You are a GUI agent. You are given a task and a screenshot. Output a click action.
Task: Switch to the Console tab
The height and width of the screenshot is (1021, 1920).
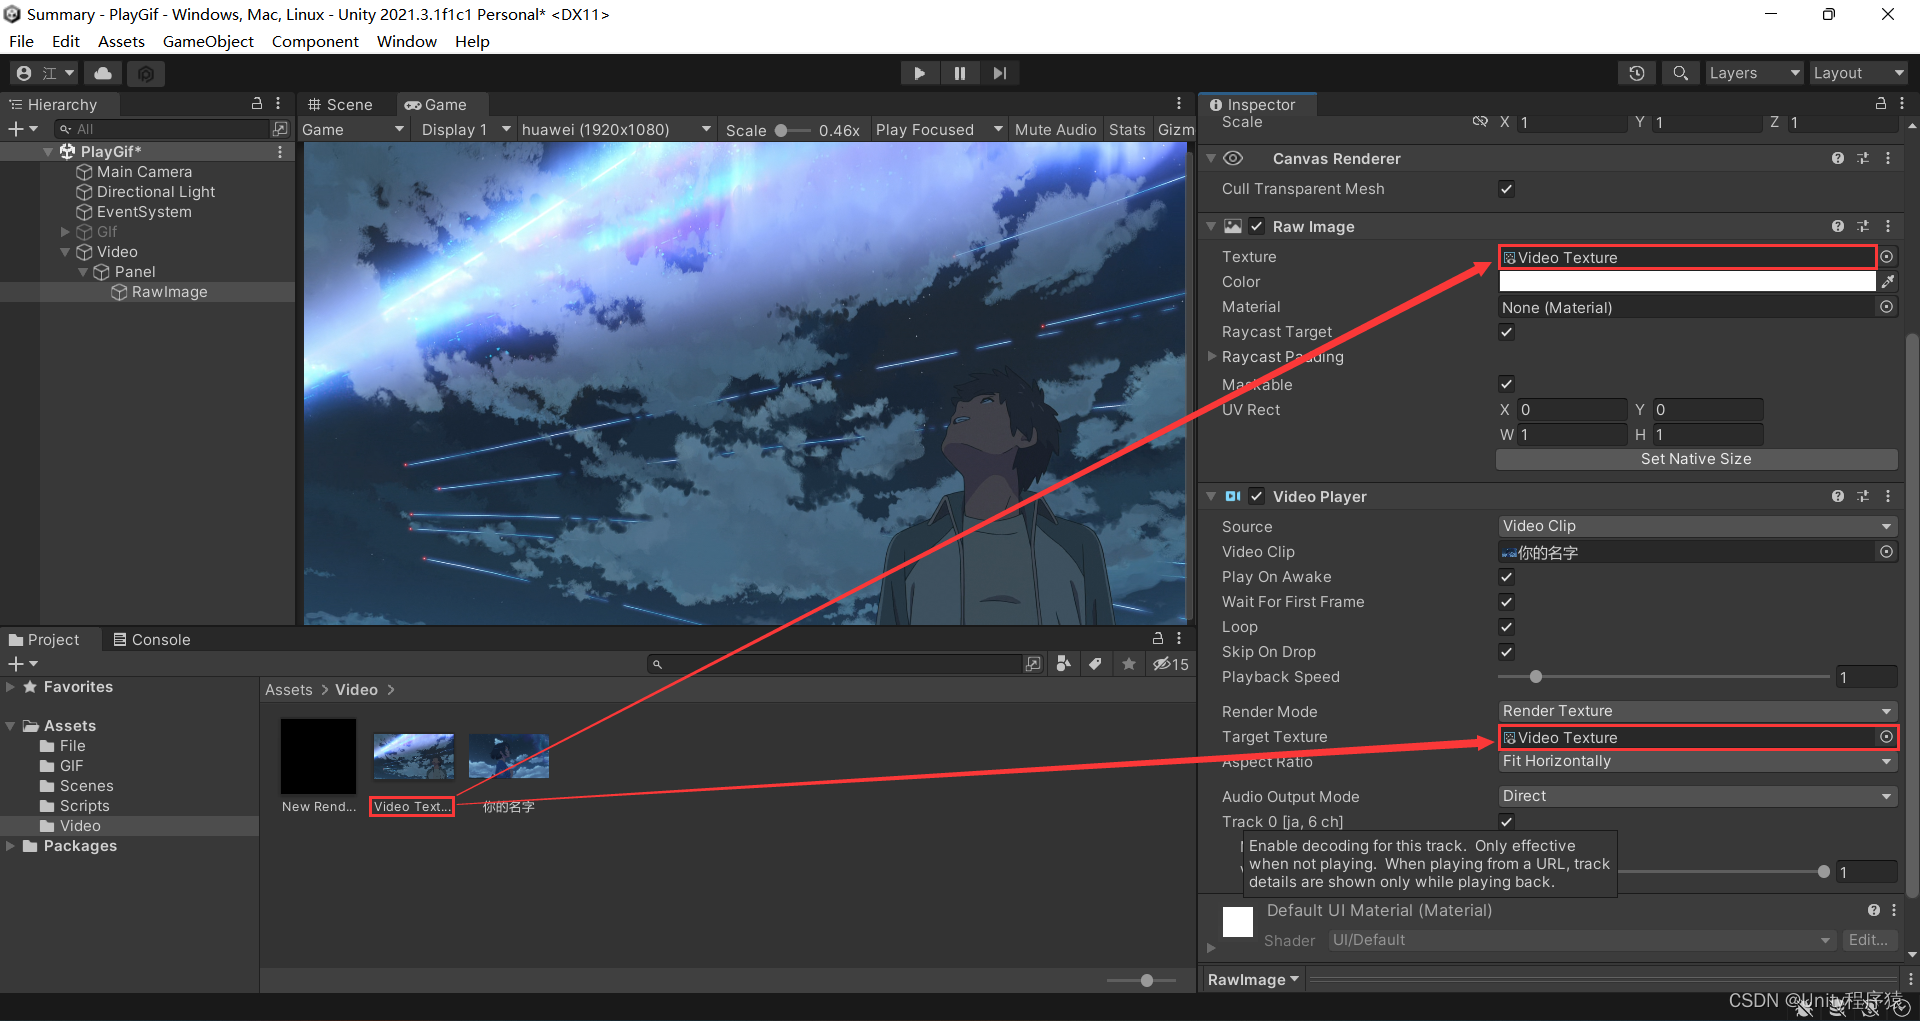tap(152, 640)
